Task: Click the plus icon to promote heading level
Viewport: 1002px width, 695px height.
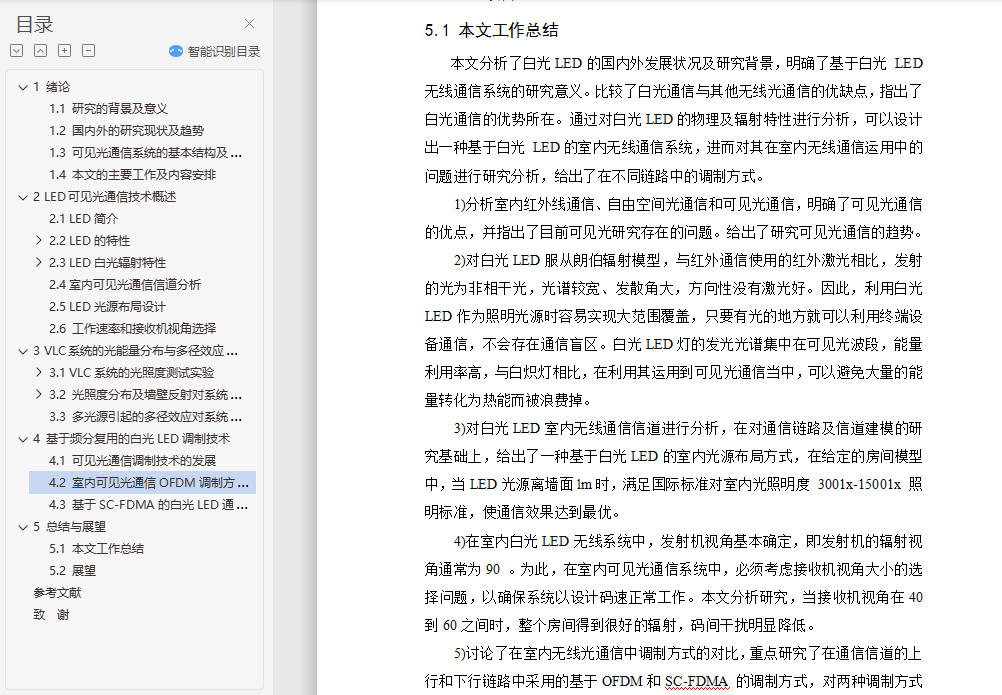Action: [x=65, y=50]
